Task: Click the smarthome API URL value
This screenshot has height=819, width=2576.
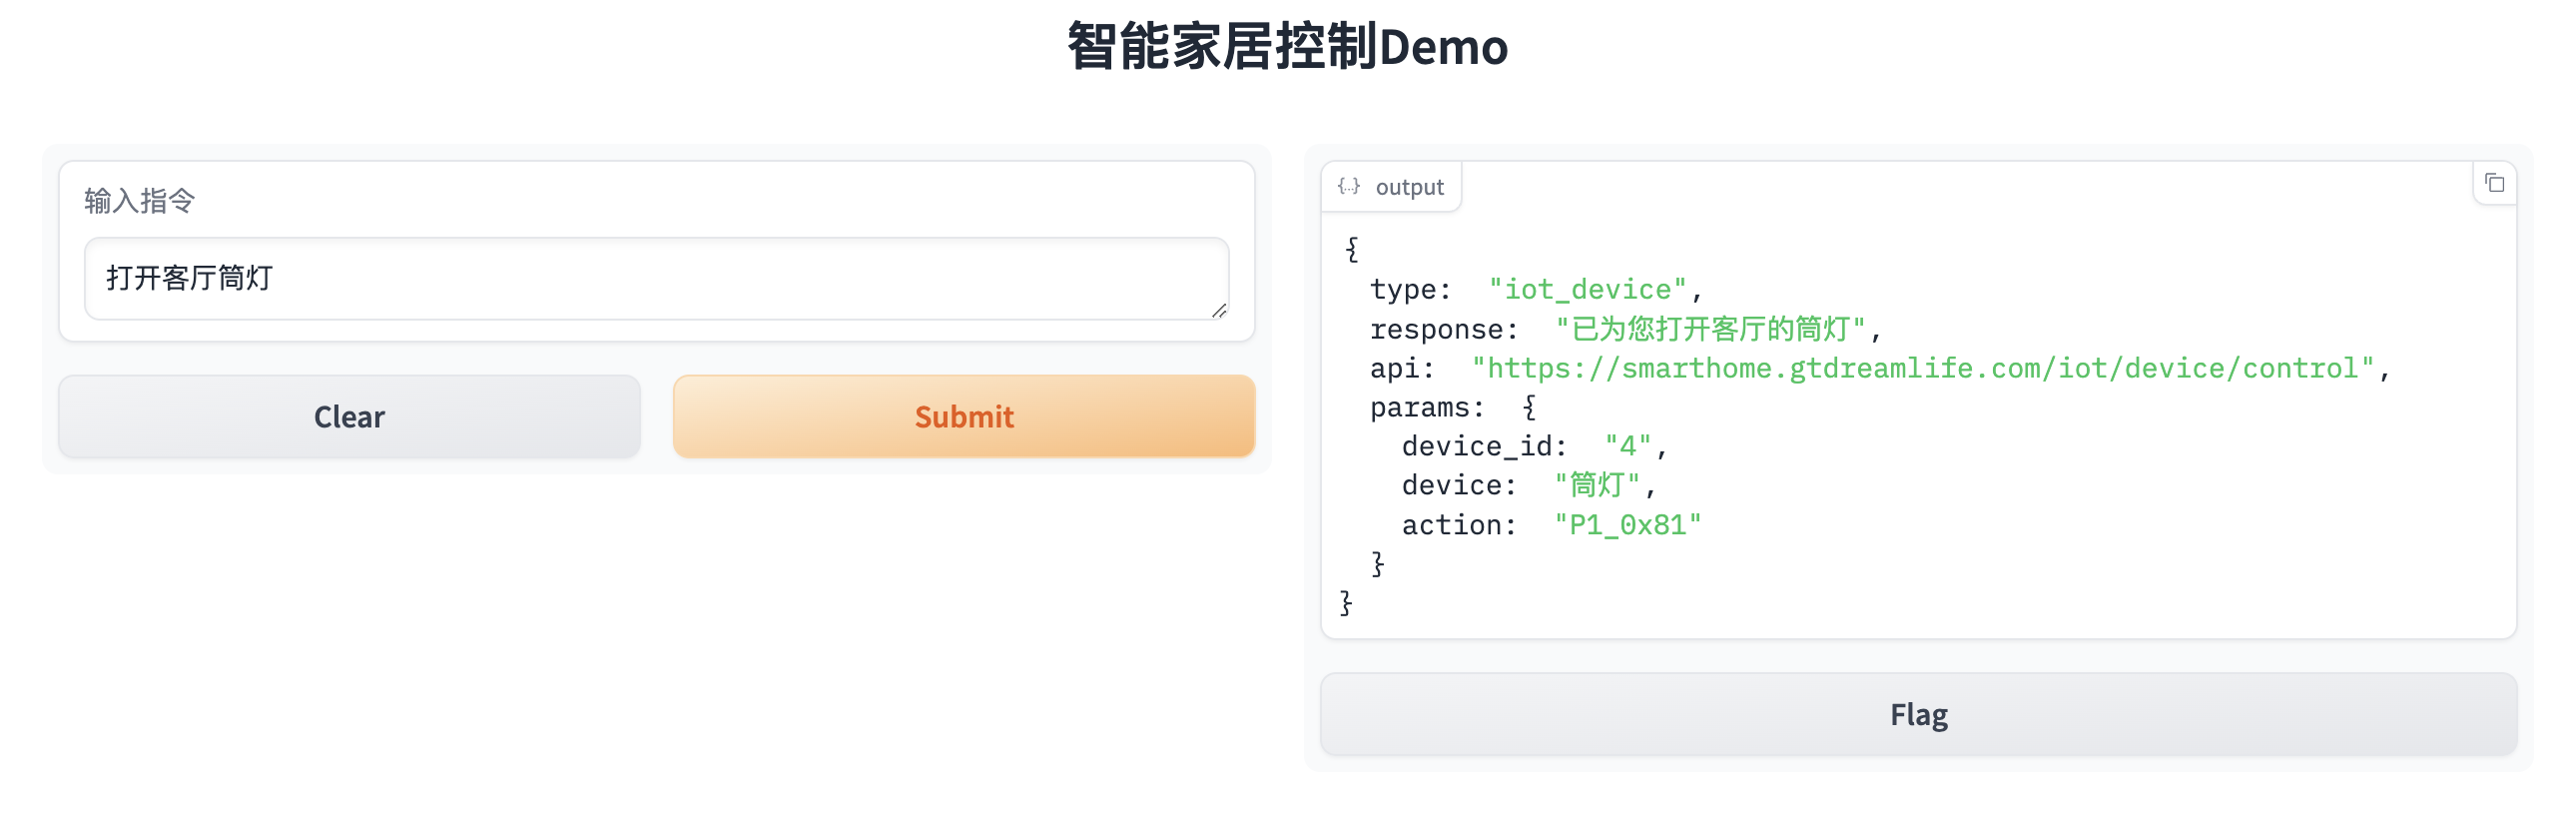Action: point(1922,368)
